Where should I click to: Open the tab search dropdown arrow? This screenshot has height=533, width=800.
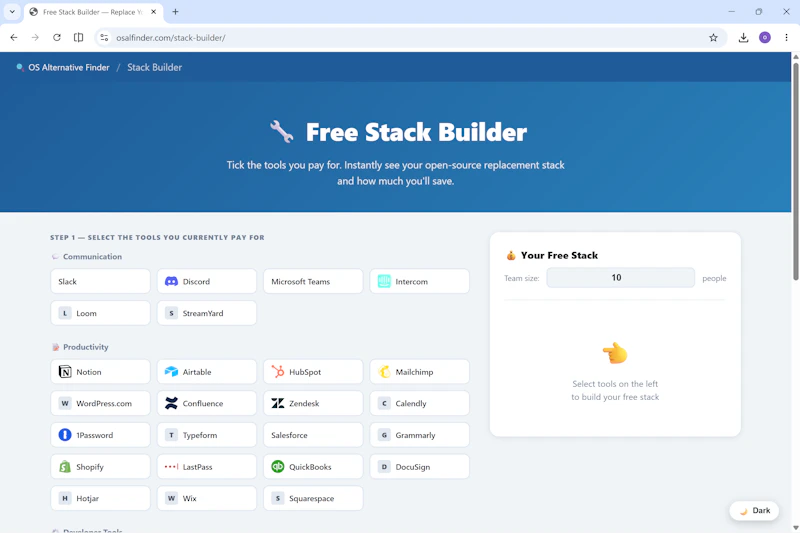(x=12, y=12)
